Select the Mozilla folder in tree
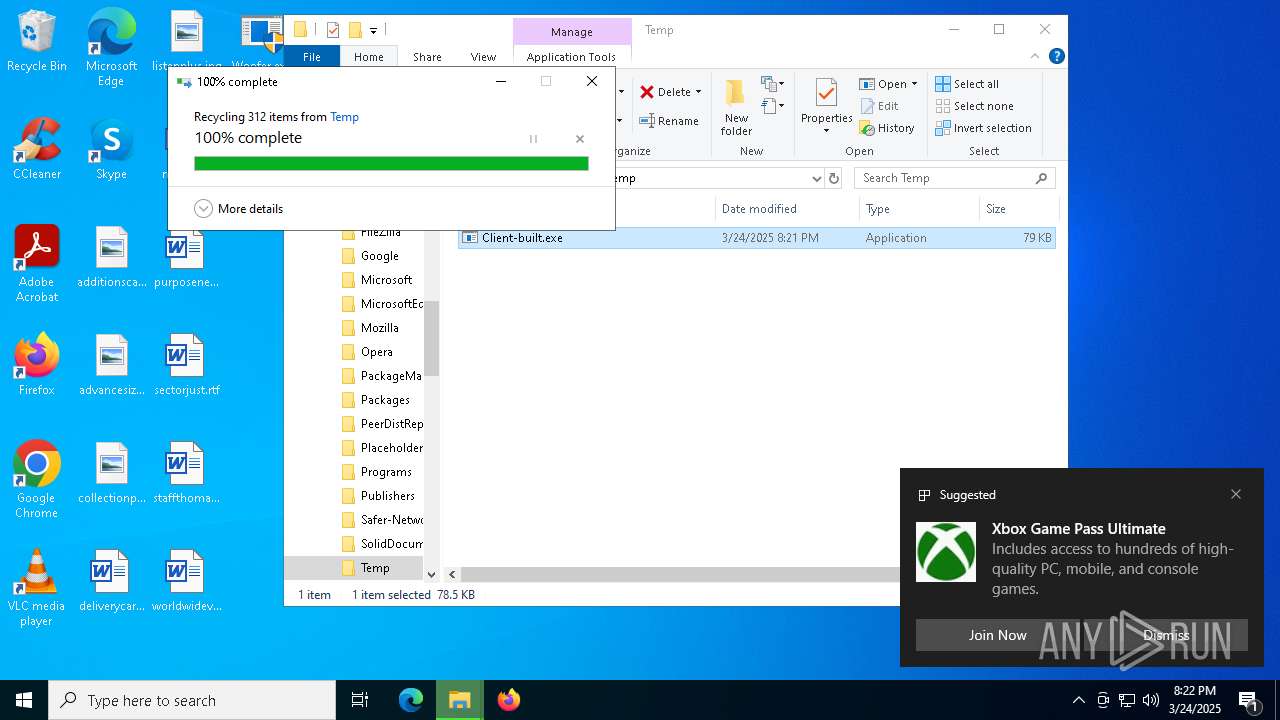 379,328
